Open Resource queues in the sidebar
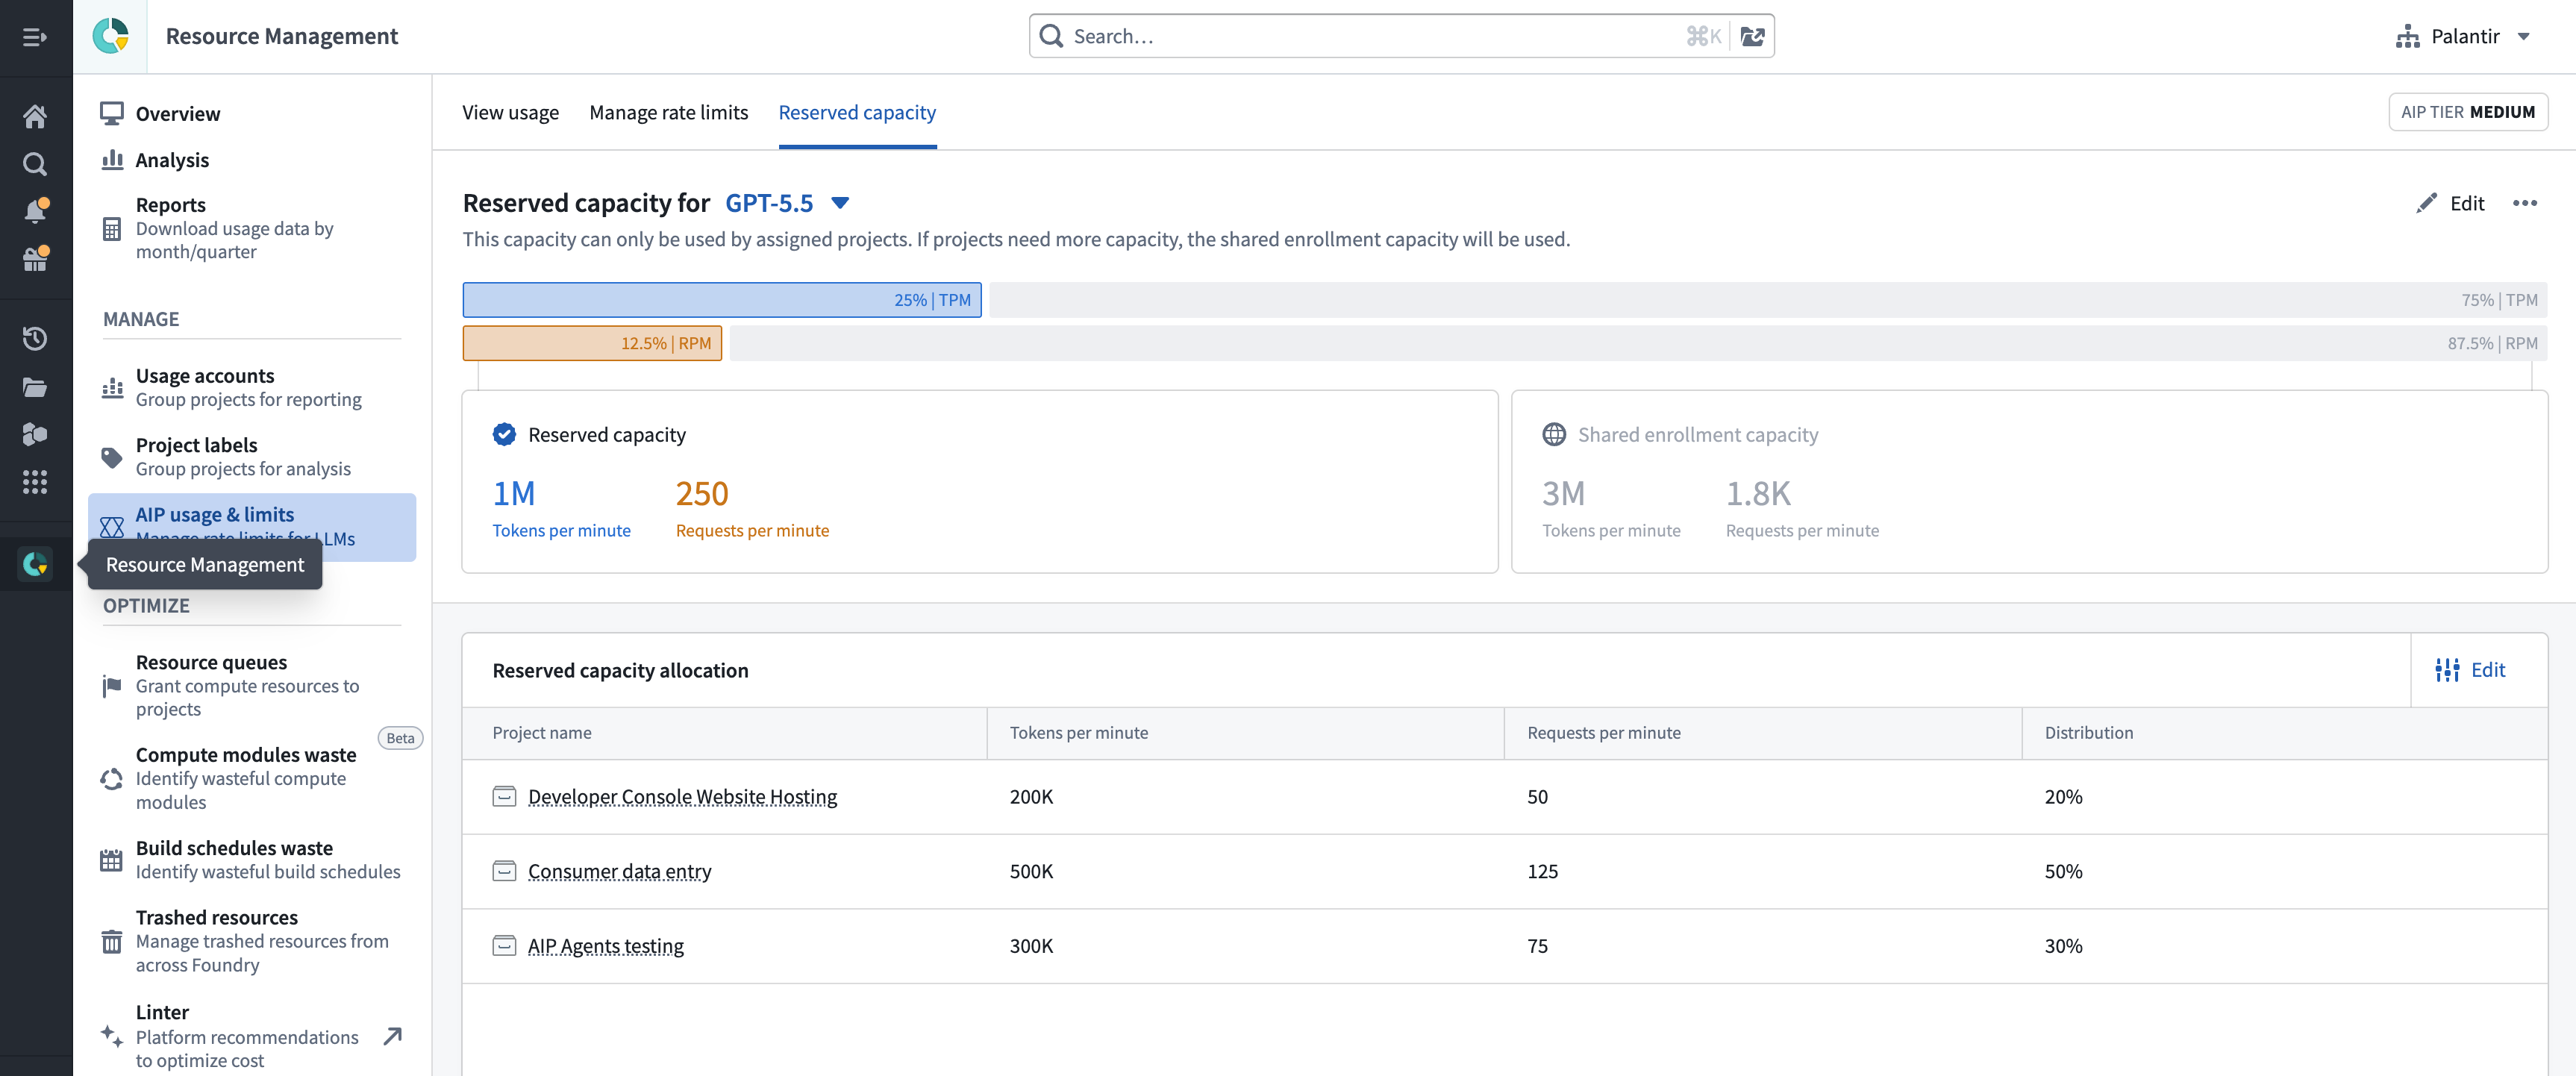Viewport: 2576px width, 1076px height. tap(252, 686)
